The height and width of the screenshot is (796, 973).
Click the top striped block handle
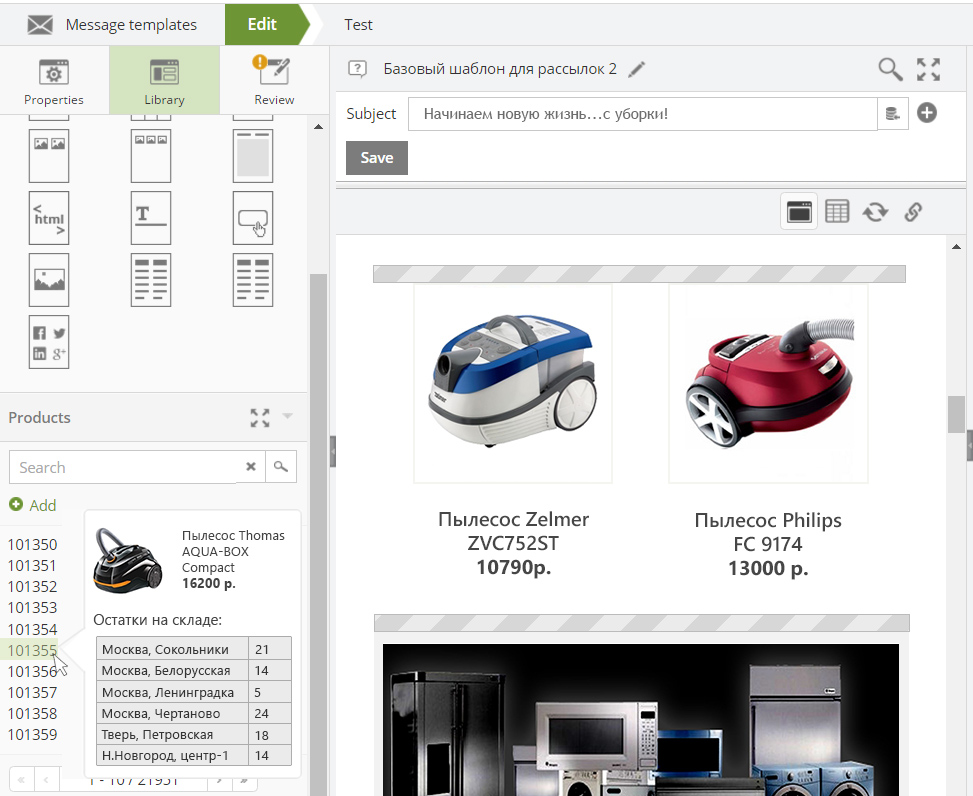(639, 274)
